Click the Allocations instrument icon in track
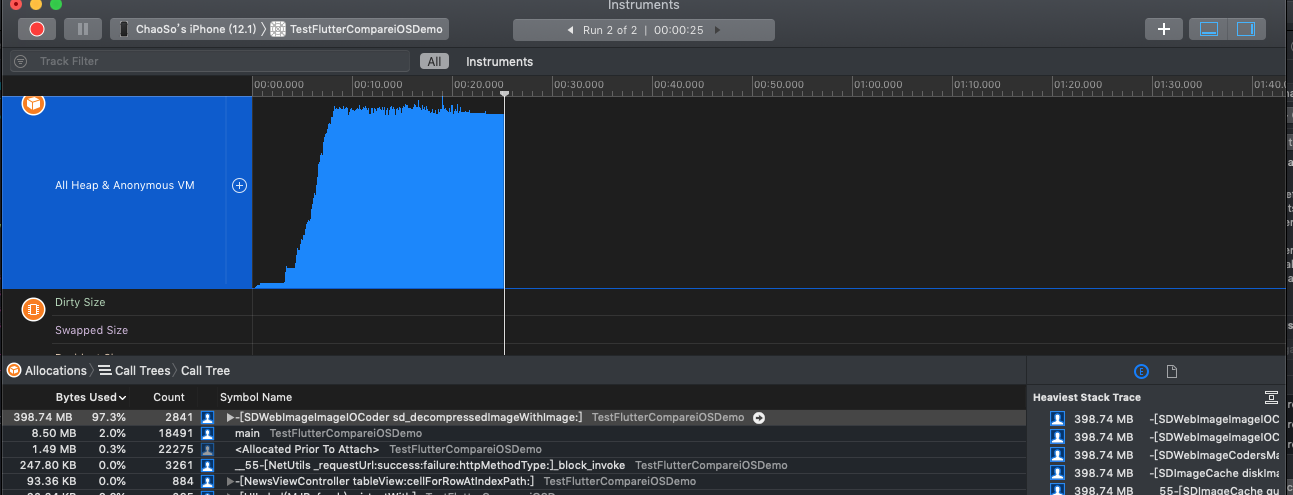The width and height of the screenshot is (1293, 495). click(33, 104)
